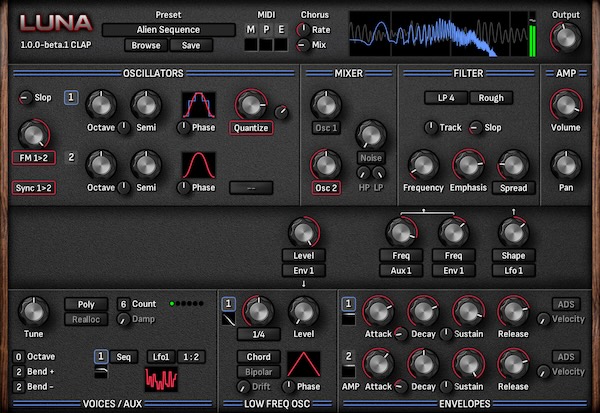Image resolution: width=600 pixels, height=413 pixels.
Task: Enable the Osc 1 mixer button
Action: [326, 128]
